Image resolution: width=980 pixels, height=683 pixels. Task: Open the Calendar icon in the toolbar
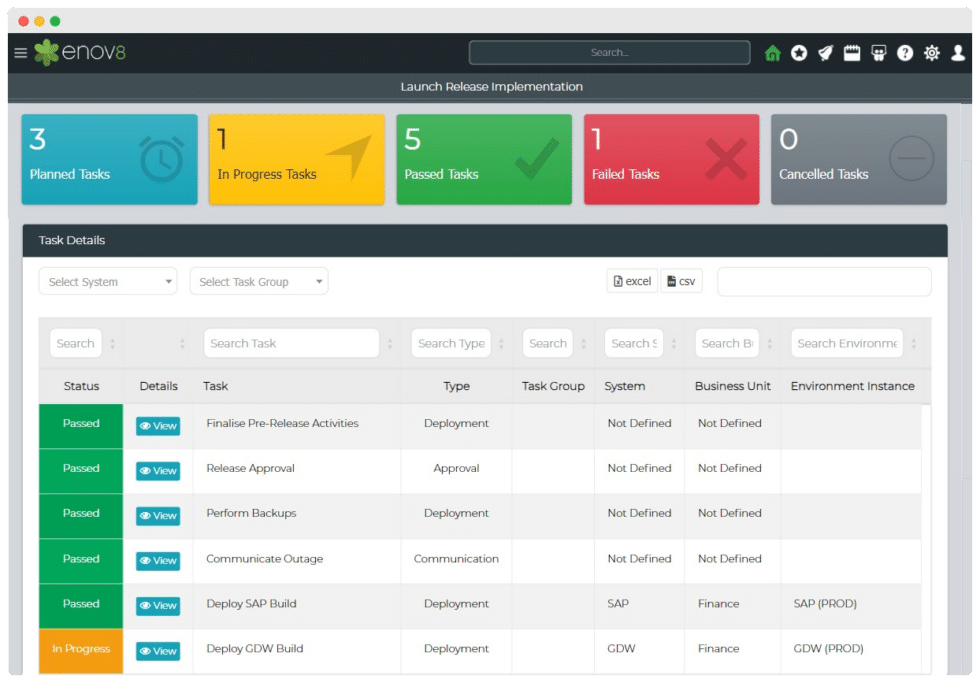point(852,52)
